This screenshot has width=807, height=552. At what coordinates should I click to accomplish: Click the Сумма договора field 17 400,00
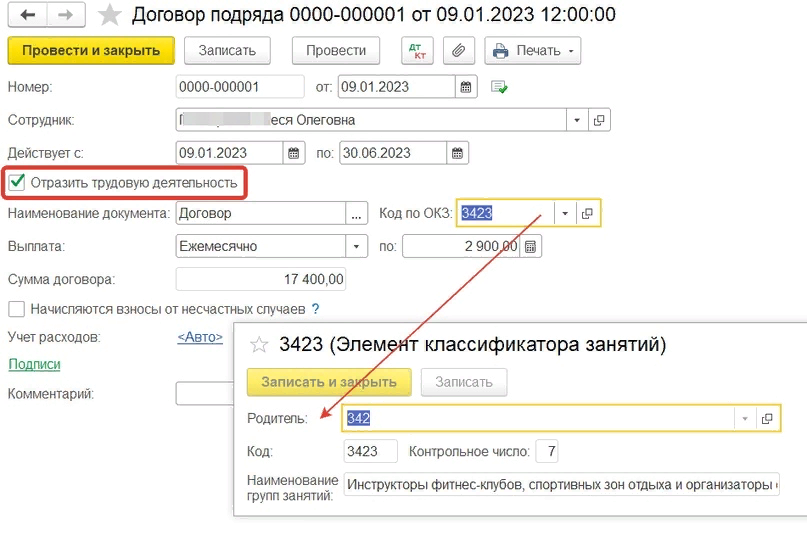[261, 279]
